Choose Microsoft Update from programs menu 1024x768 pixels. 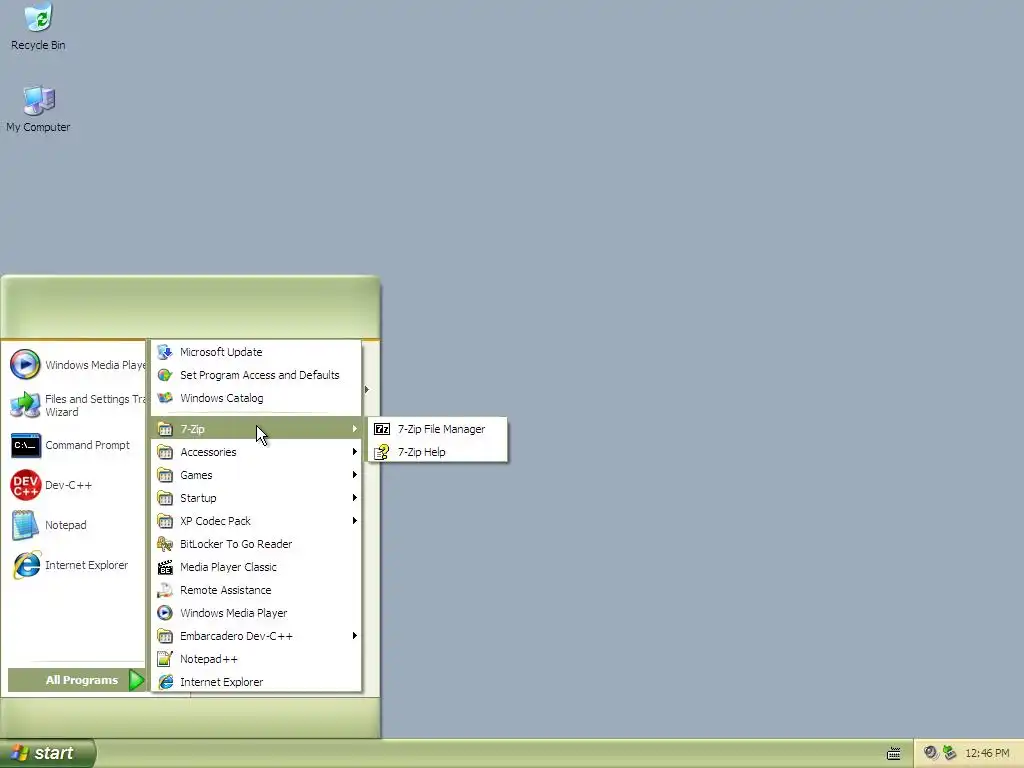click(x=256, y=352)
